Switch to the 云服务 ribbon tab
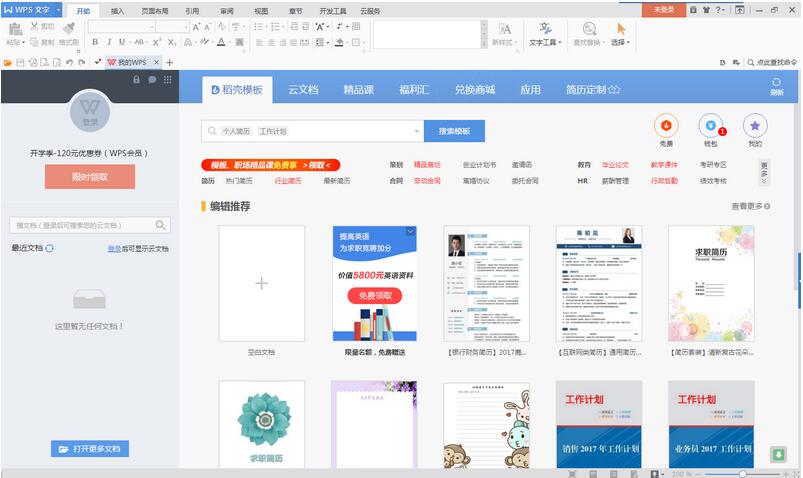 pos(370,11)
